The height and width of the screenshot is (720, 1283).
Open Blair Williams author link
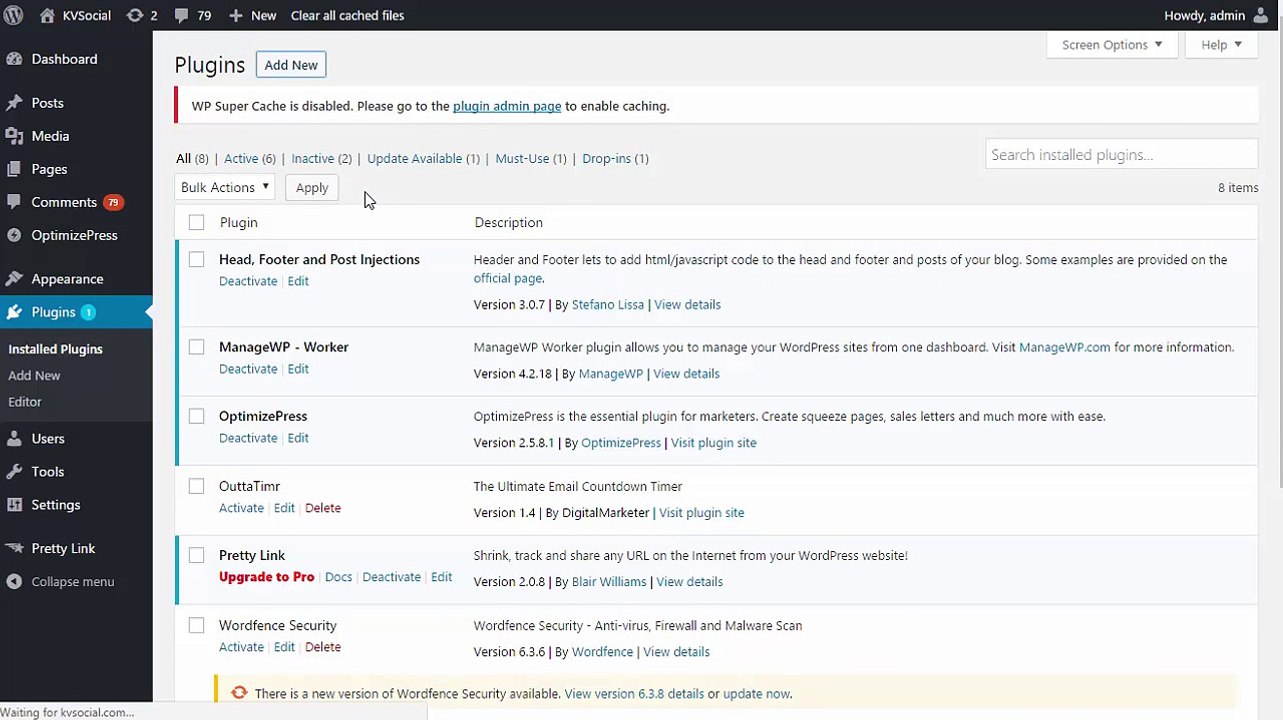click(609, 581)
